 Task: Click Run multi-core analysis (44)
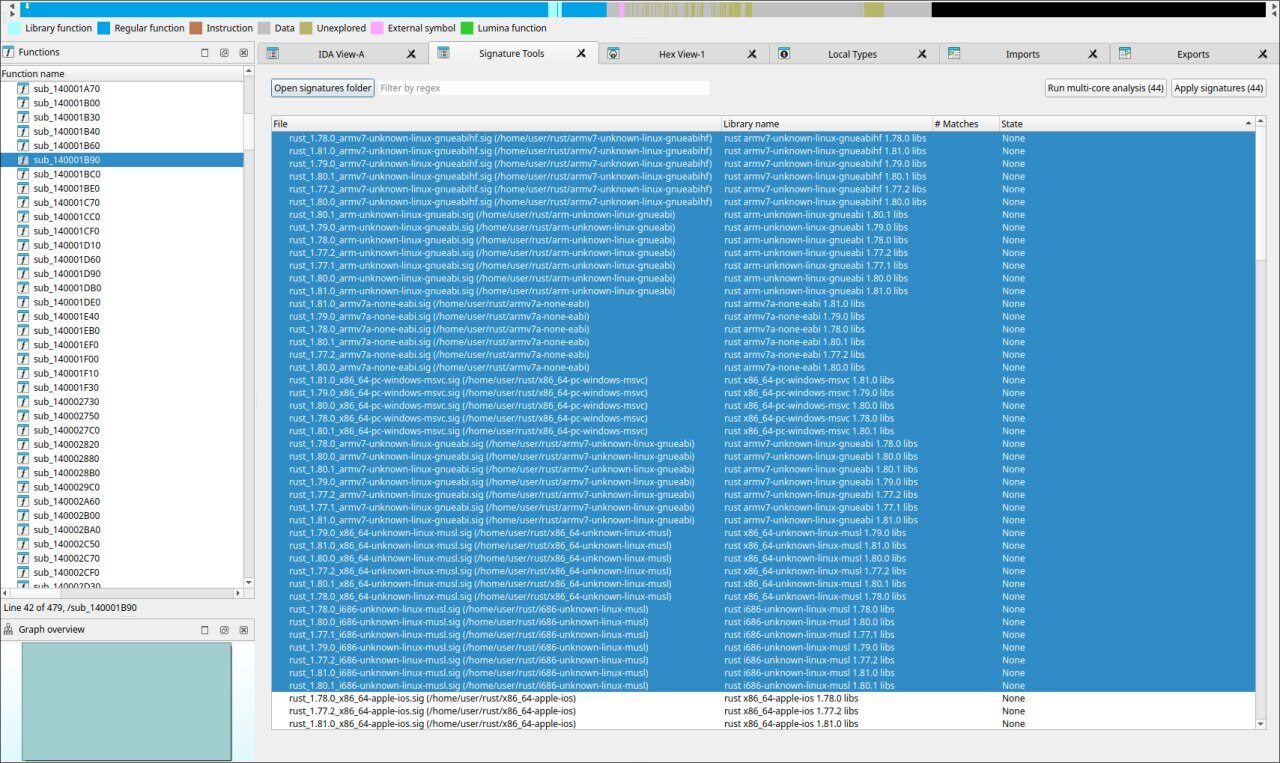coord(1104,87)
